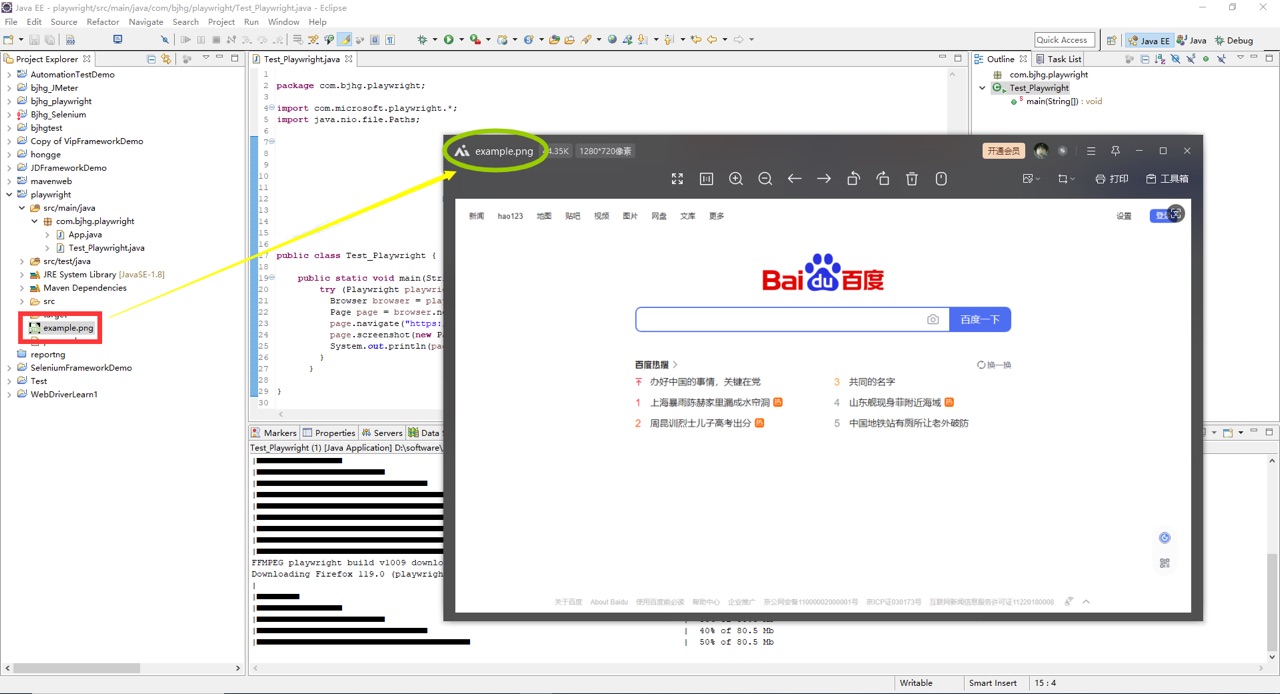The height and width of the screenshot is (694, 1280).
Task: Expand the AutomationTestDemo project
Action: [9, 74]
